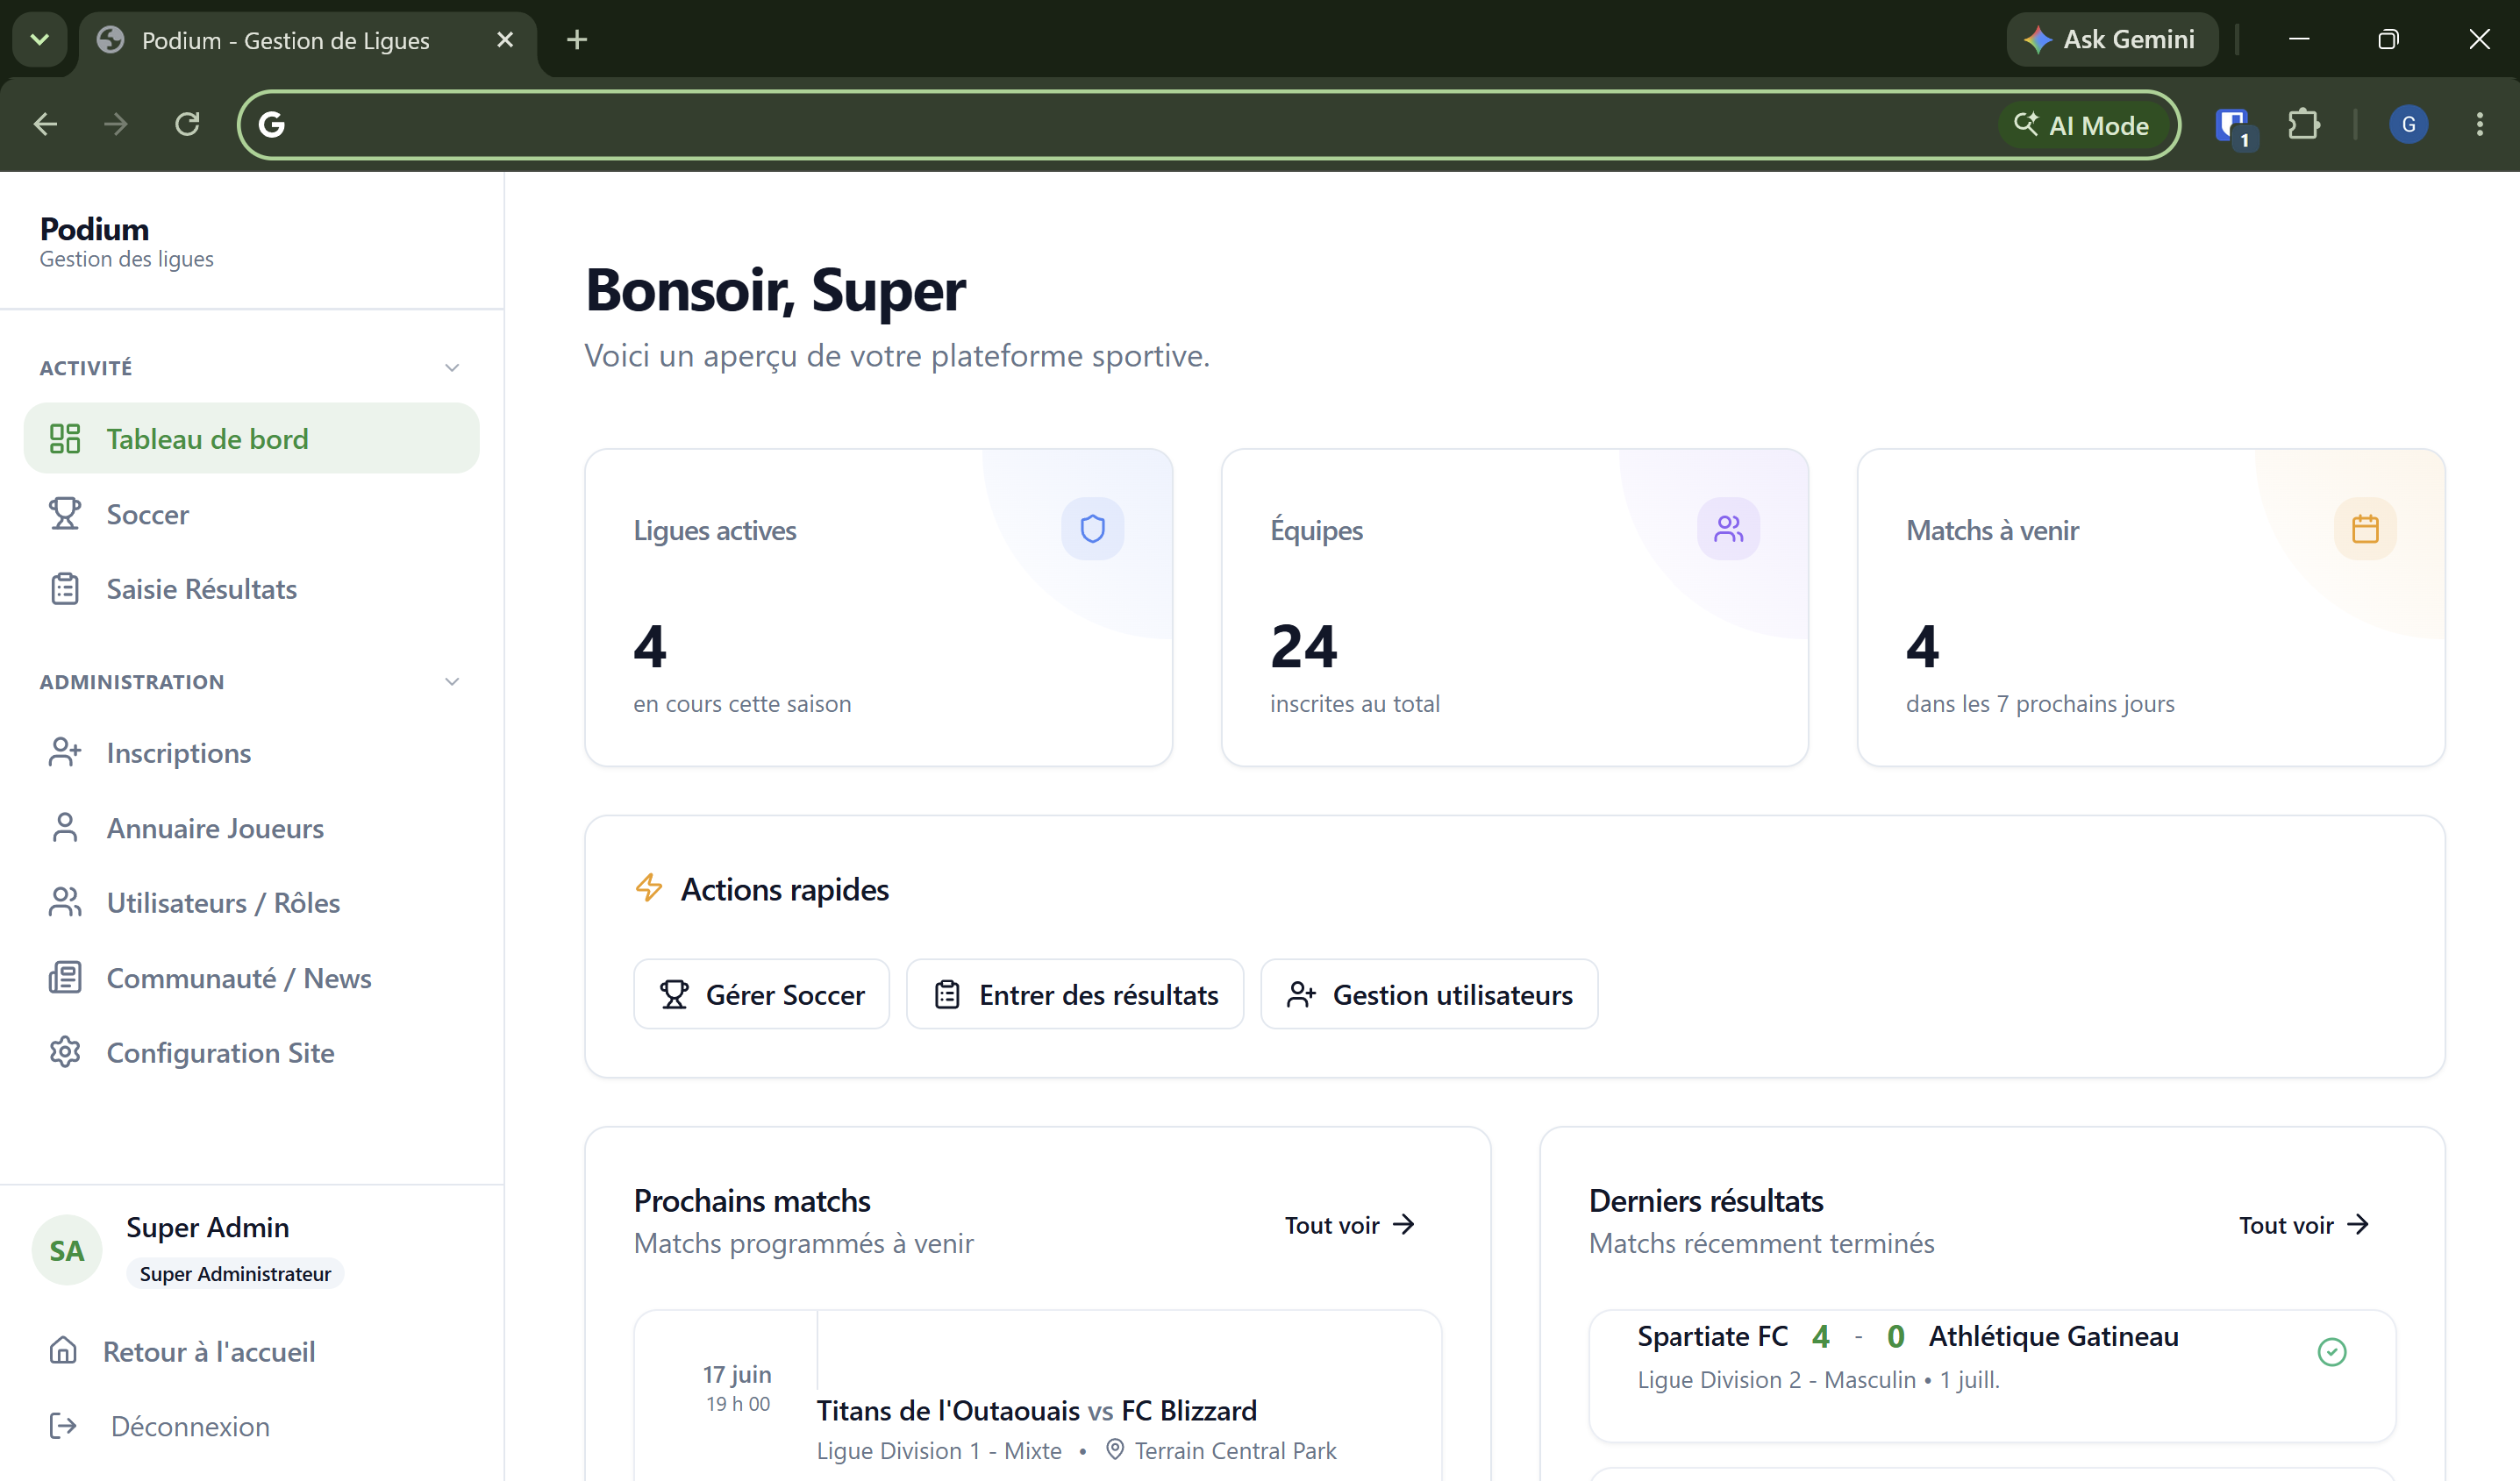
Task: Open the tab search dropdown arrow
Action: tap(40, 40)
